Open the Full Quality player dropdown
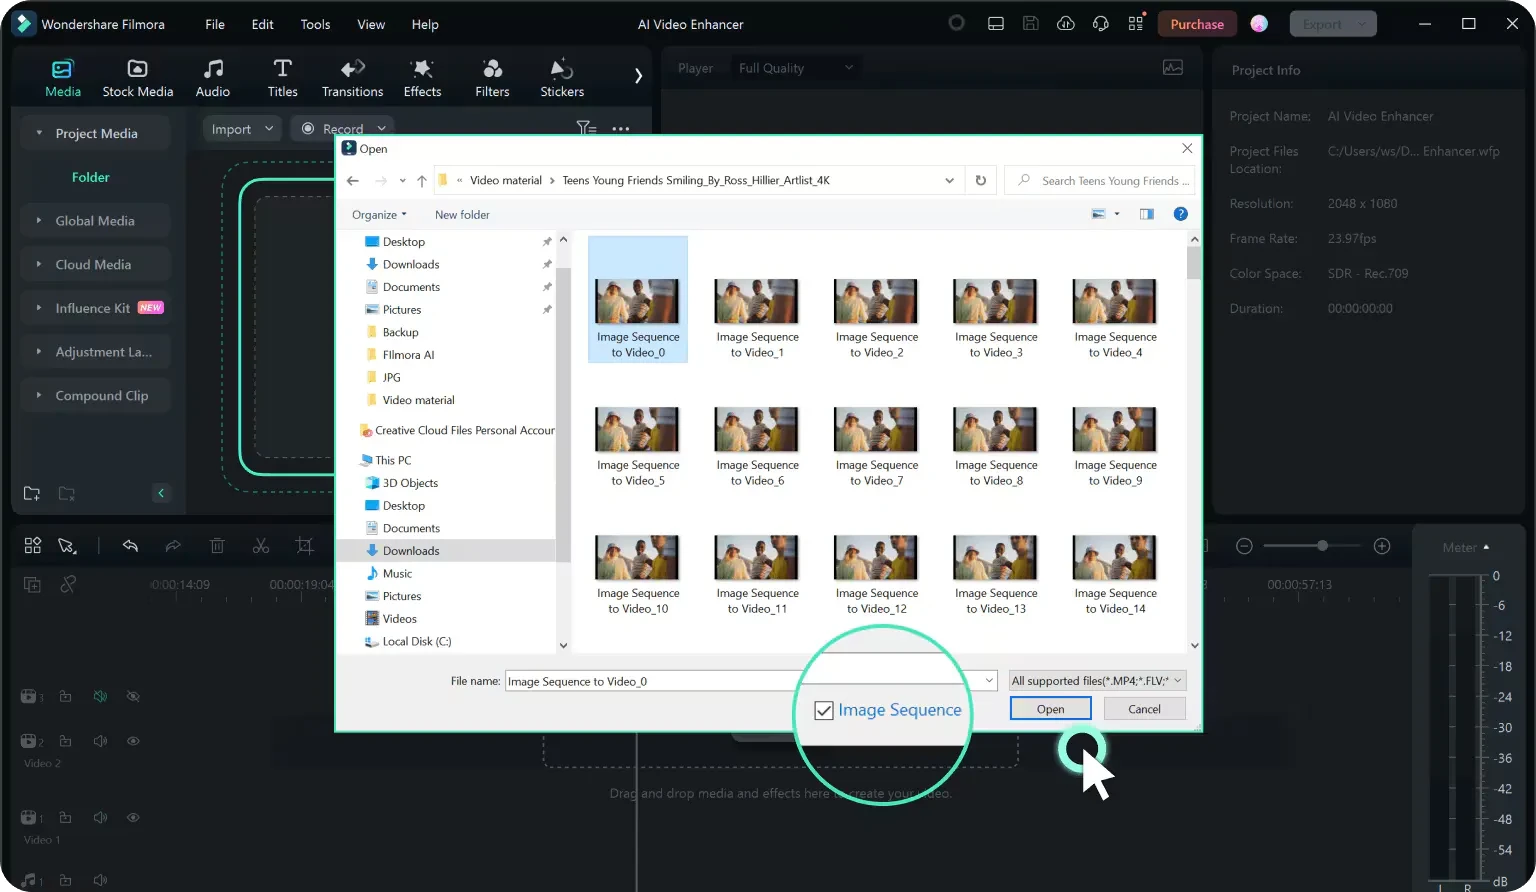 click(796, 68)
